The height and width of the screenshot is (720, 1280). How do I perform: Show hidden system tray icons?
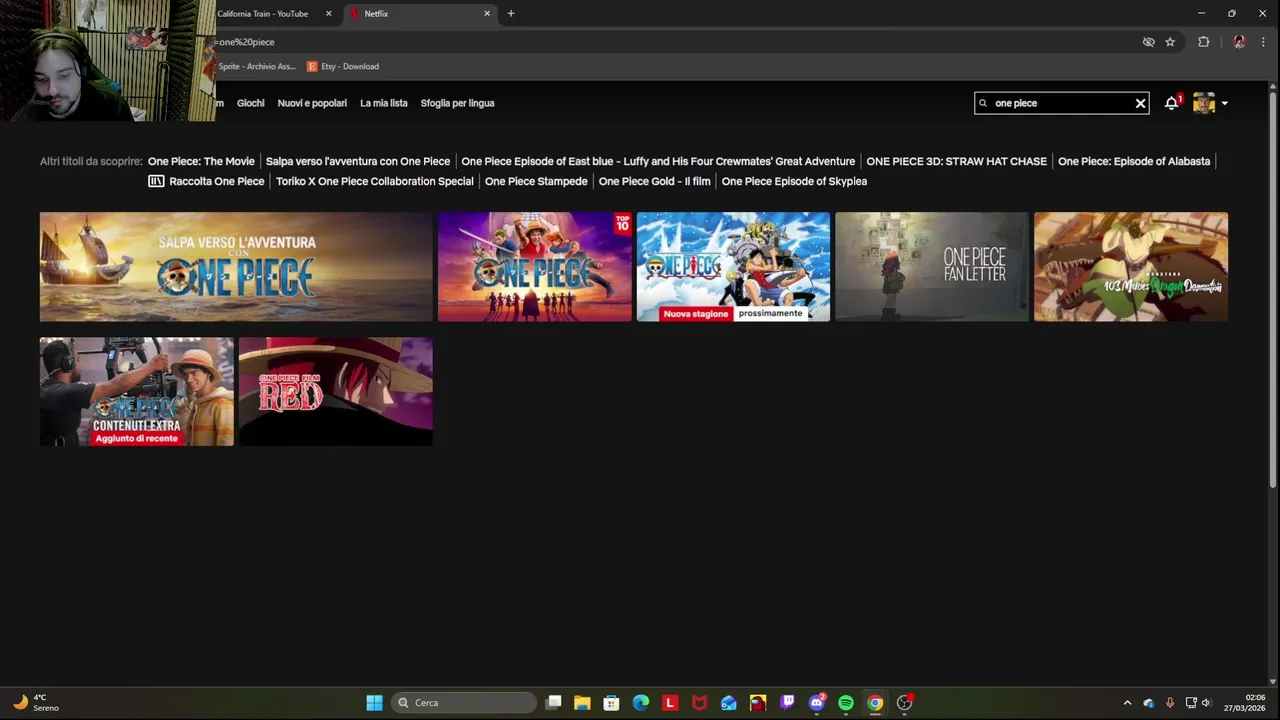point(1127,703)
